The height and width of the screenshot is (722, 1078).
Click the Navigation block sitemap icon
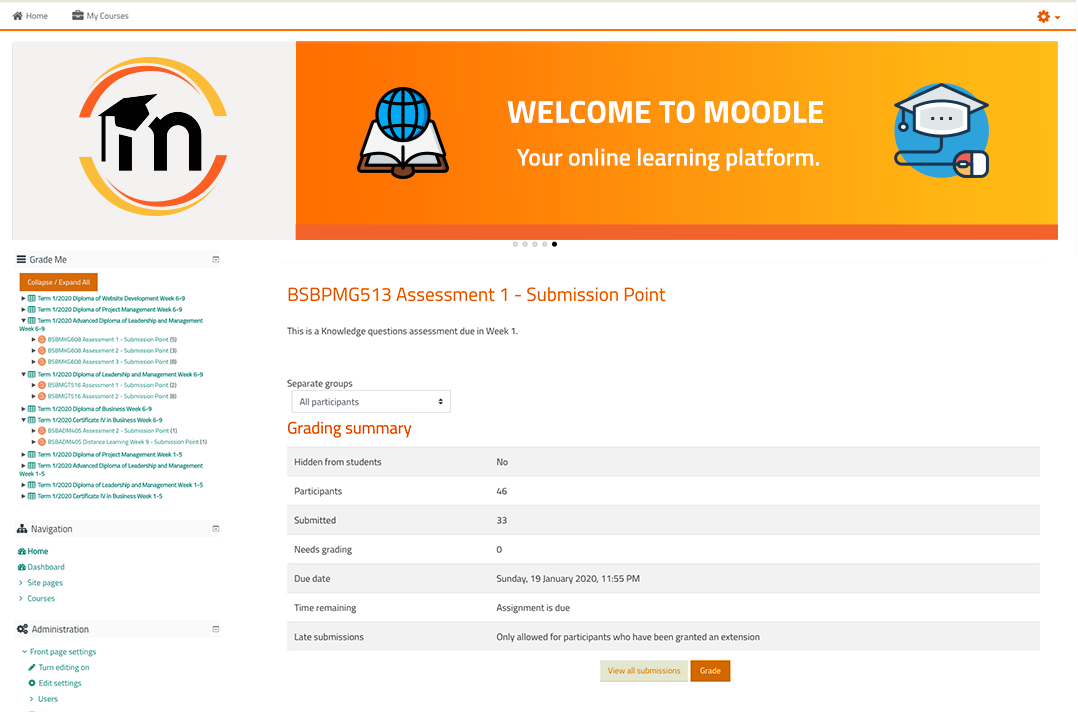(x=22, y=529)
